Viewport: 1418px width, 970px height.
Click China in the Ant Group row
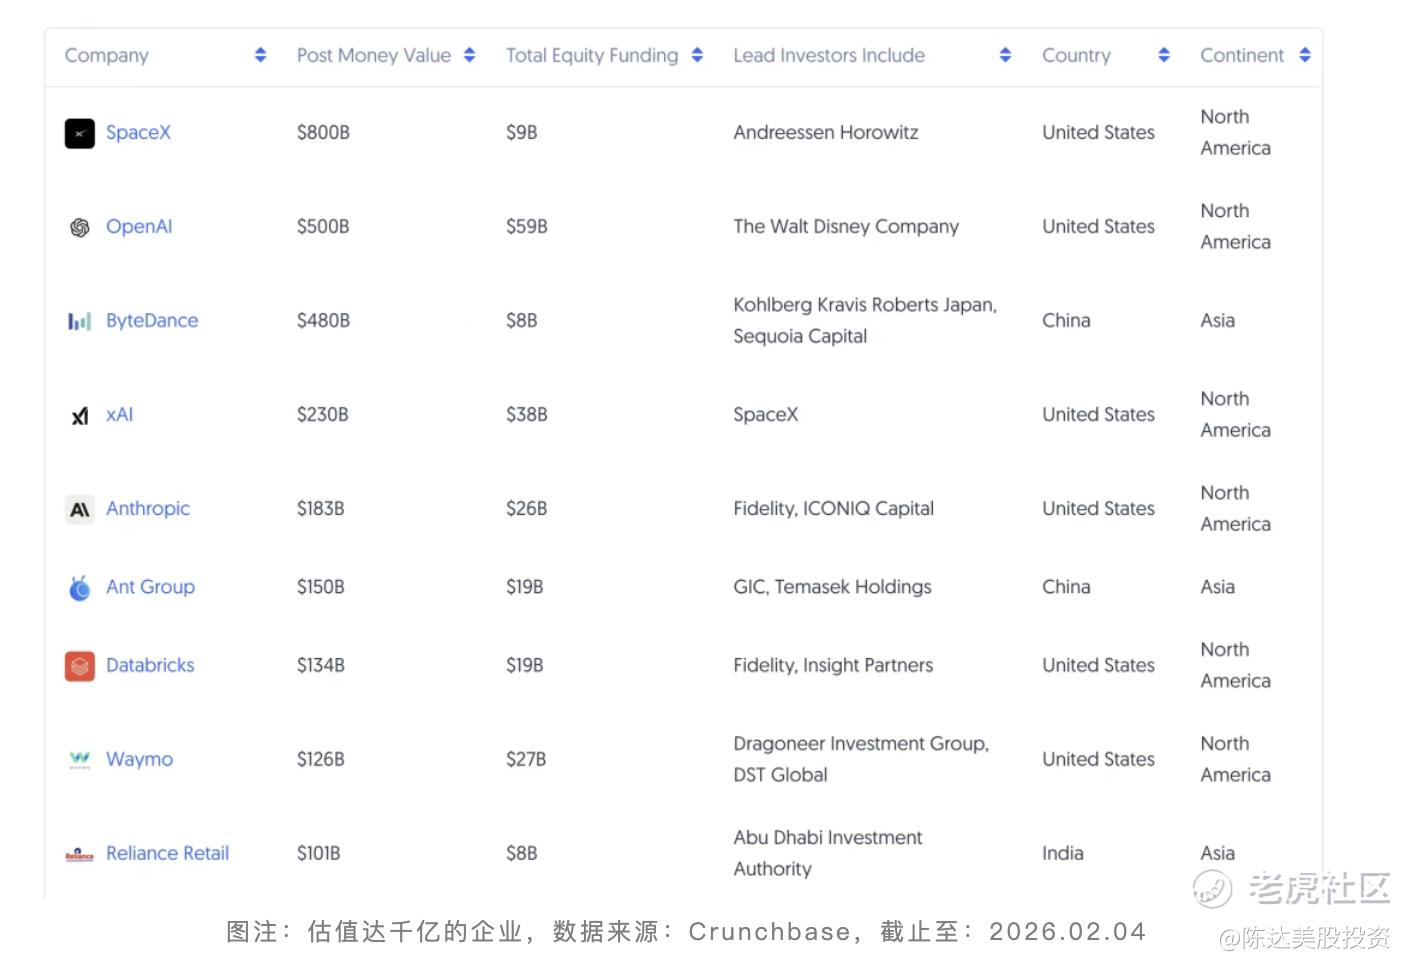tap(1066, 586)
